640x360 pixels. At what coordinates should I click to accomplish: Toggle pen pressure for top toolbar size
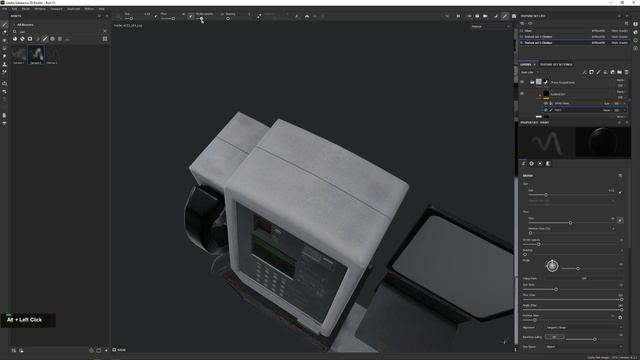click(x=156, y=16)
